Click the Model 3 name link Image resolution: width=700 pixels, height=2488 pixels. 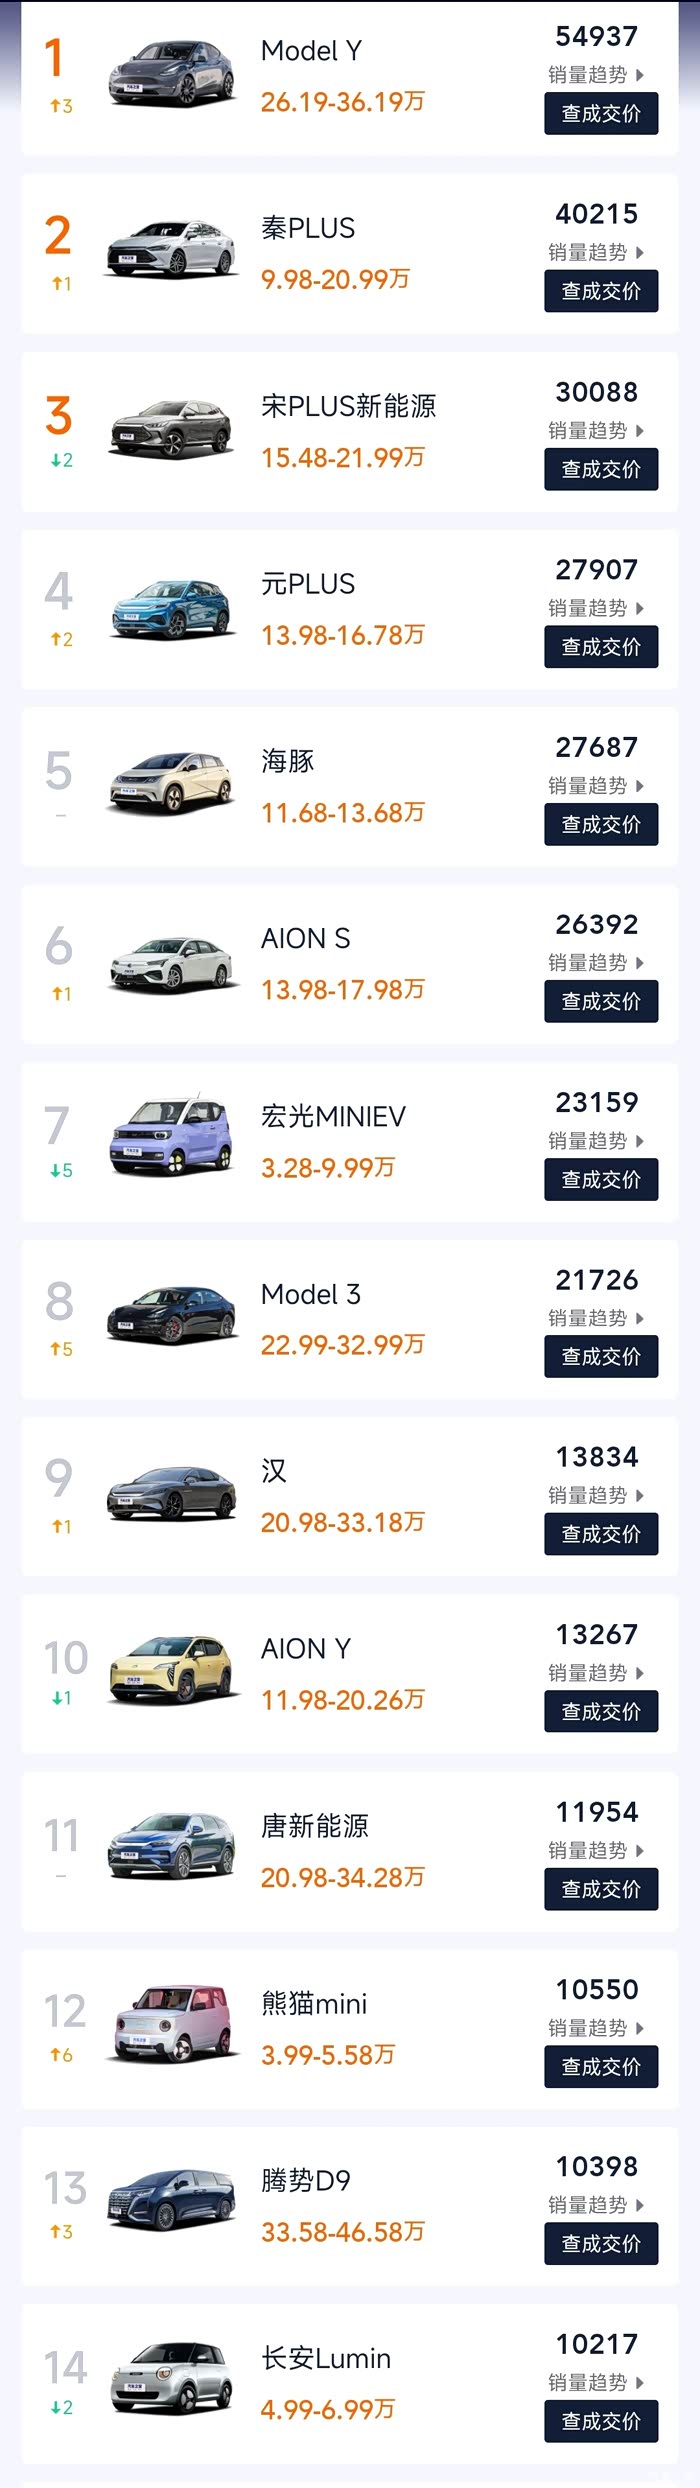click(310, 1294)
